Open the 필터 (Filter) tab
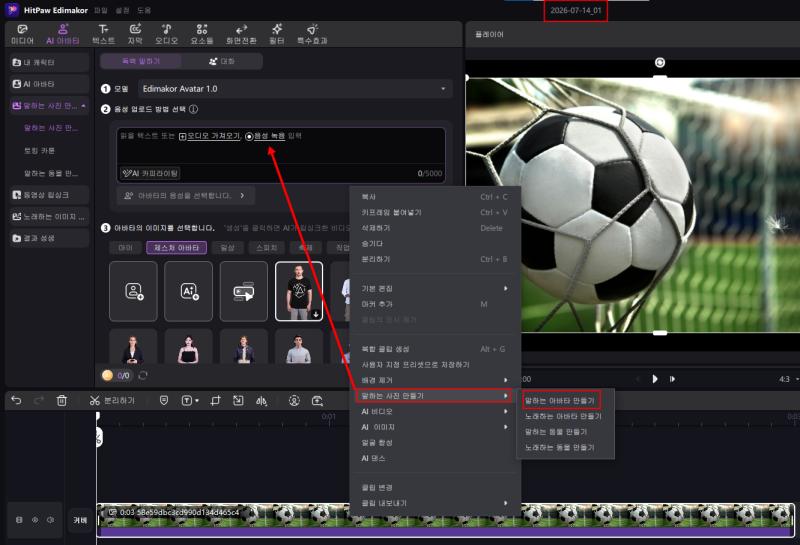This screenshot has width=800, height=545. 277,34
